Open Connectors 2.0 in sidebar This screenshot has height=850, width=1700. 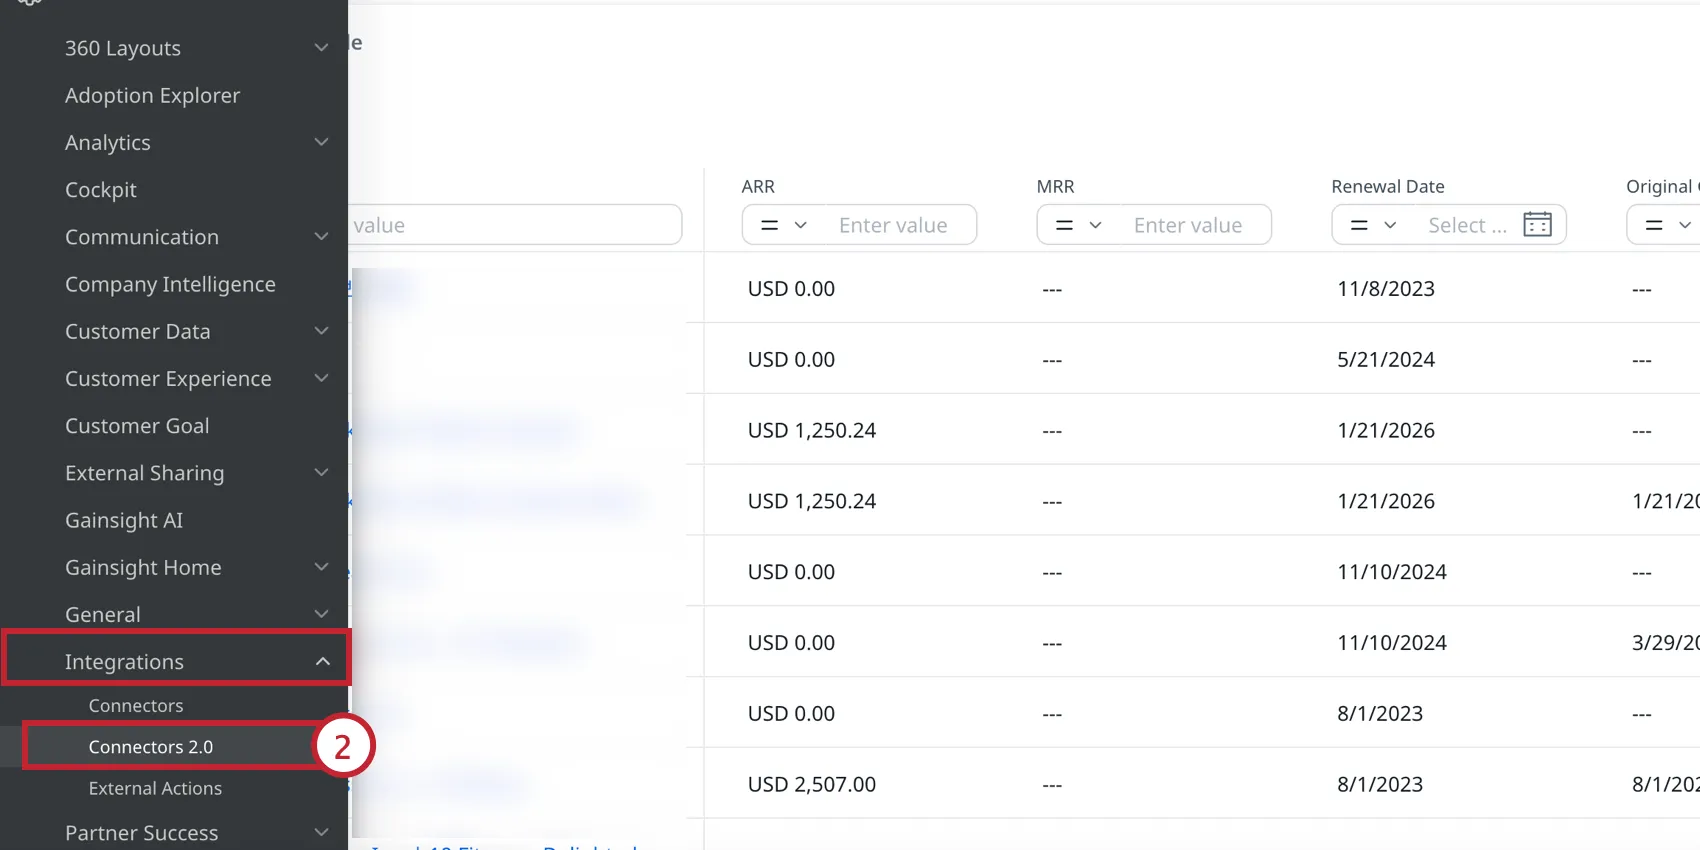(151, 747)
